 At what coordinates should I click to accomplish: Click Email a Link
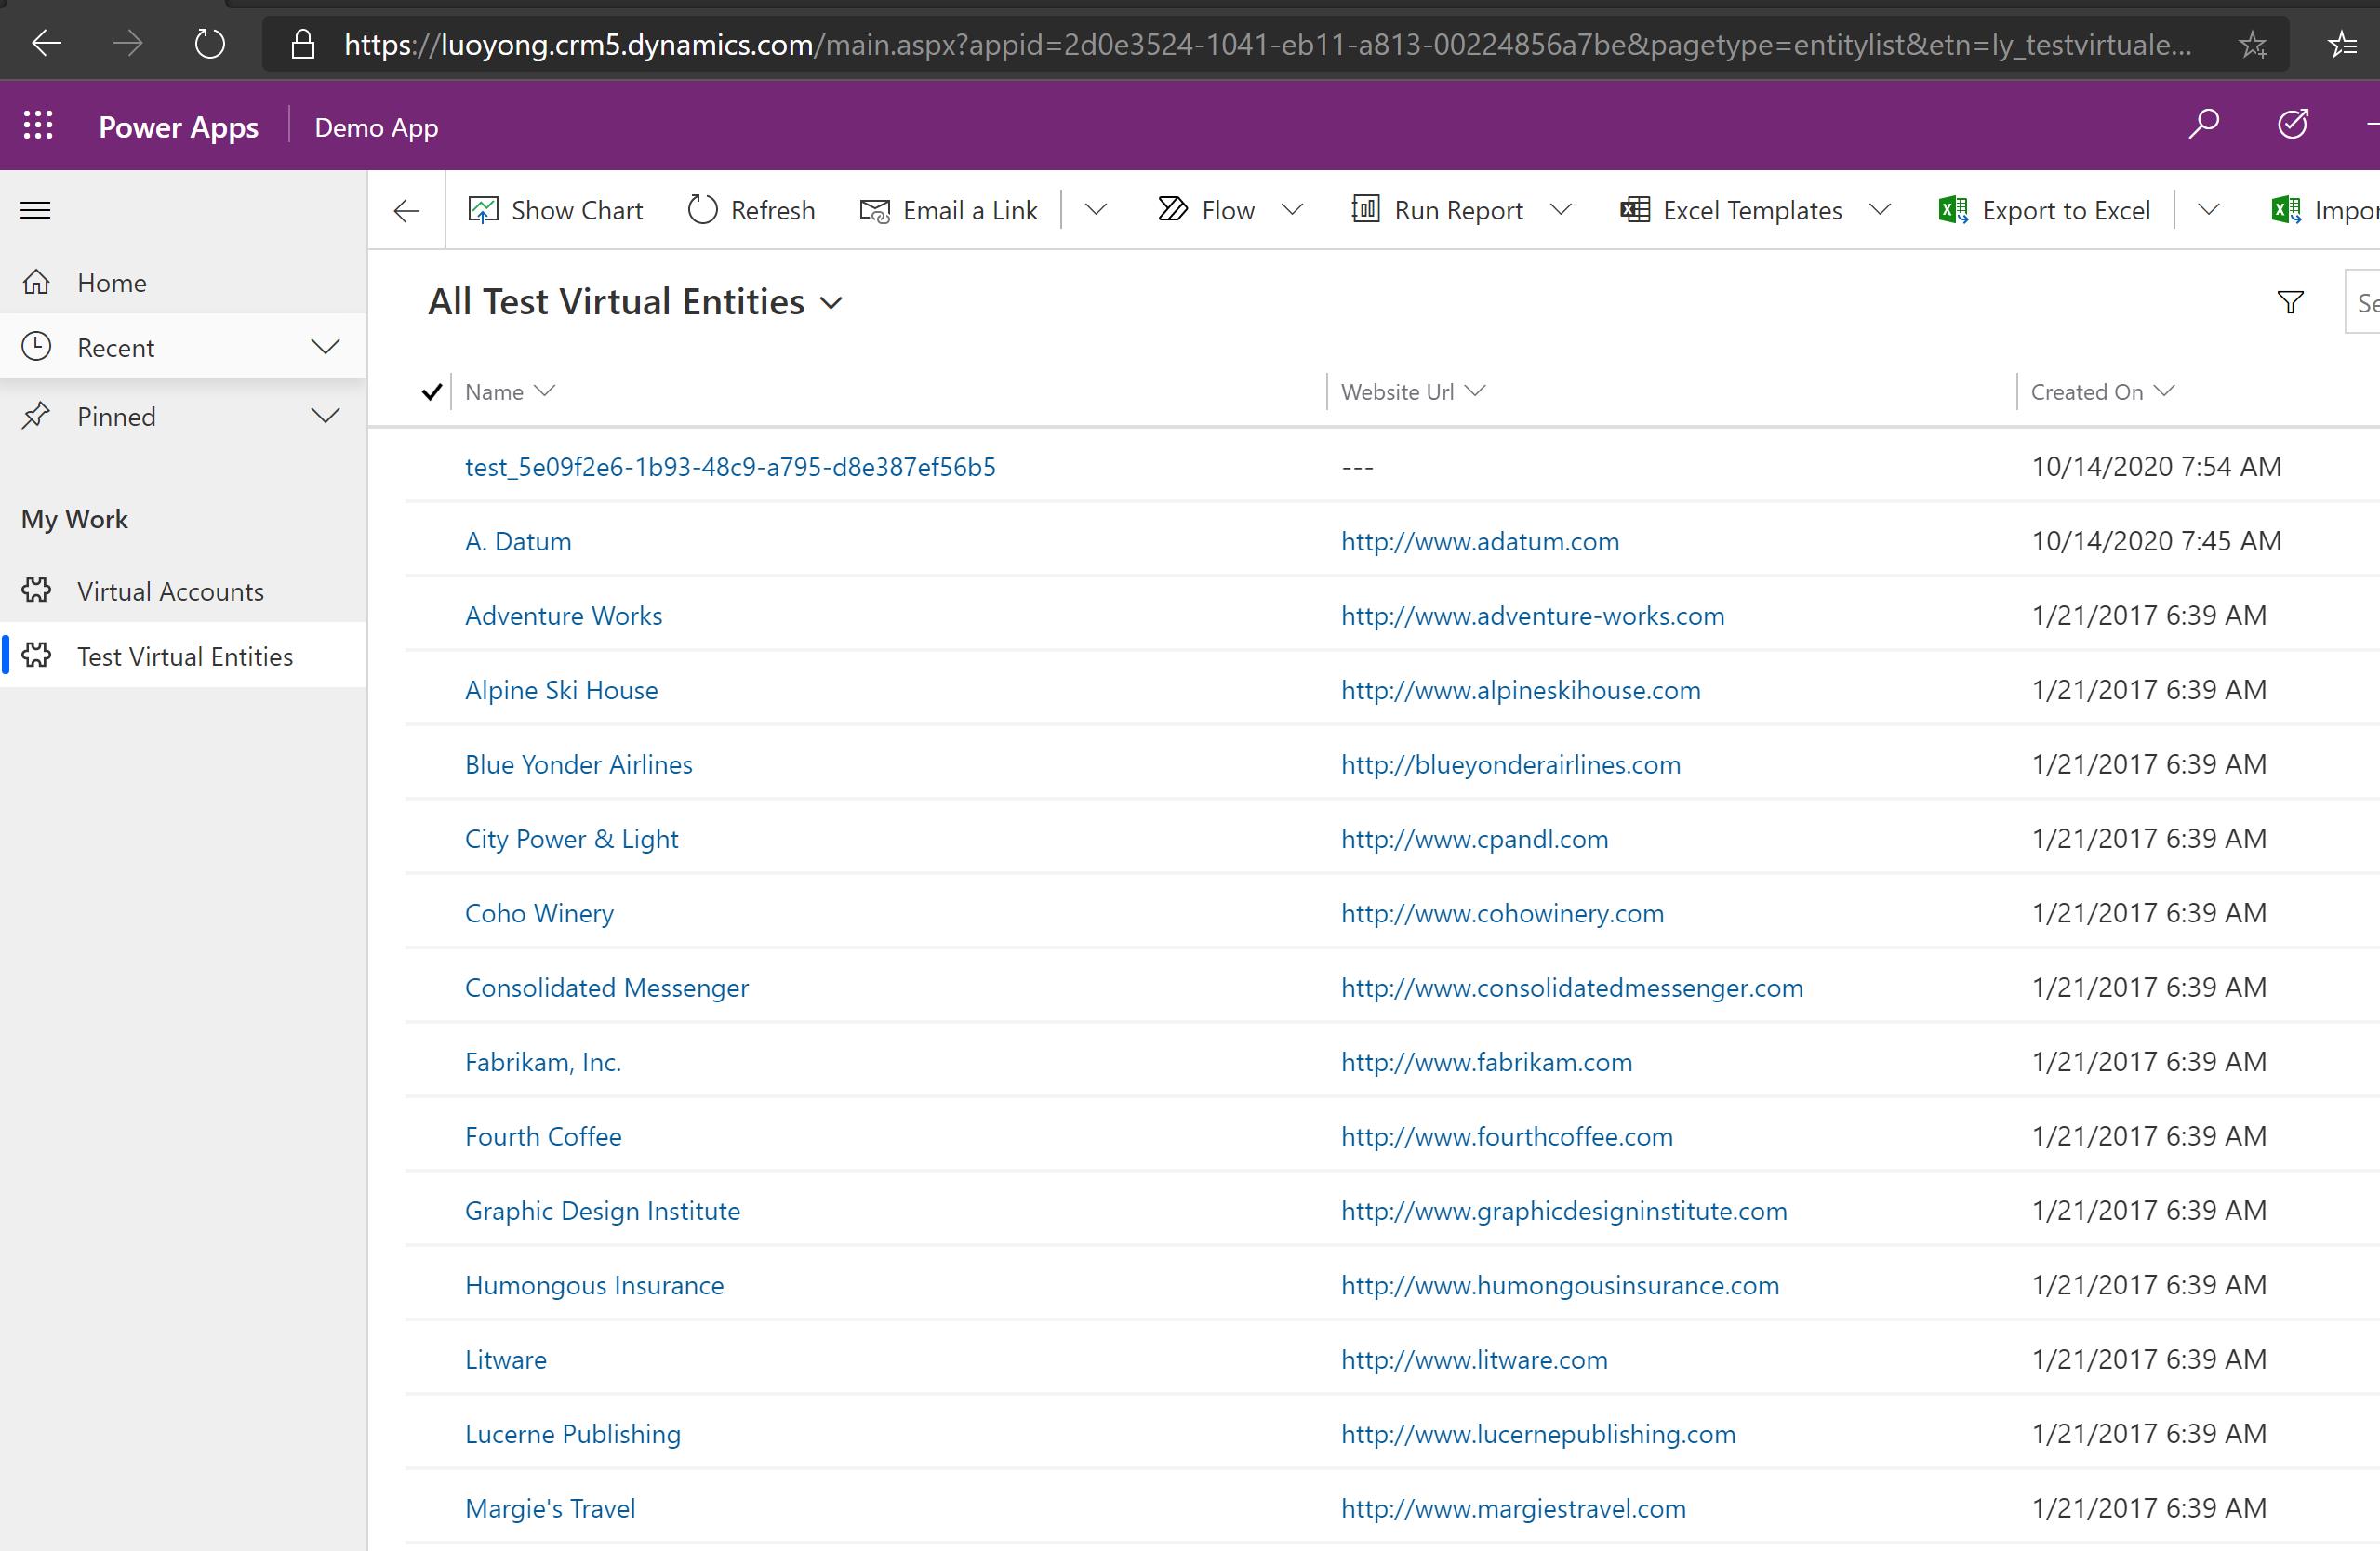coord(948,210)
